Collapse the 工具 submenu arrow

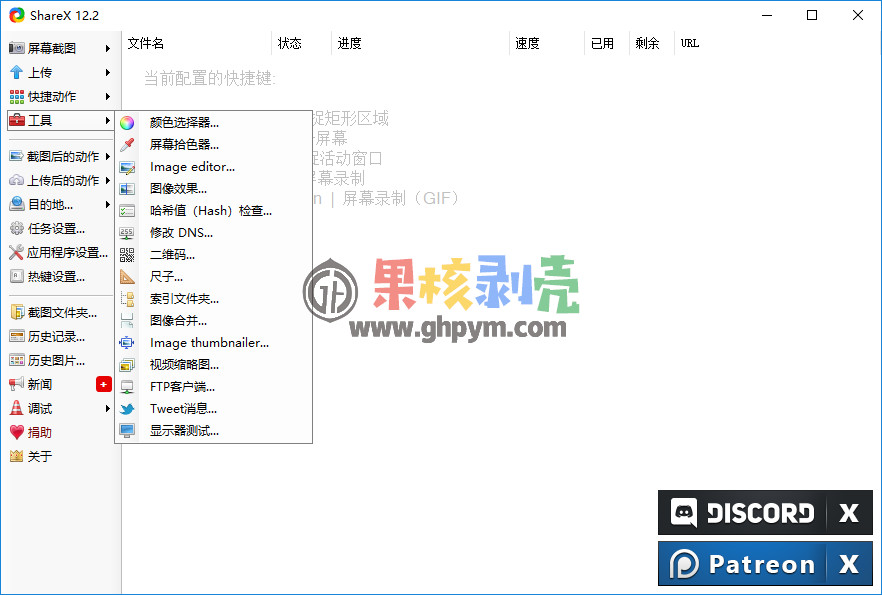tap(107, 120)
